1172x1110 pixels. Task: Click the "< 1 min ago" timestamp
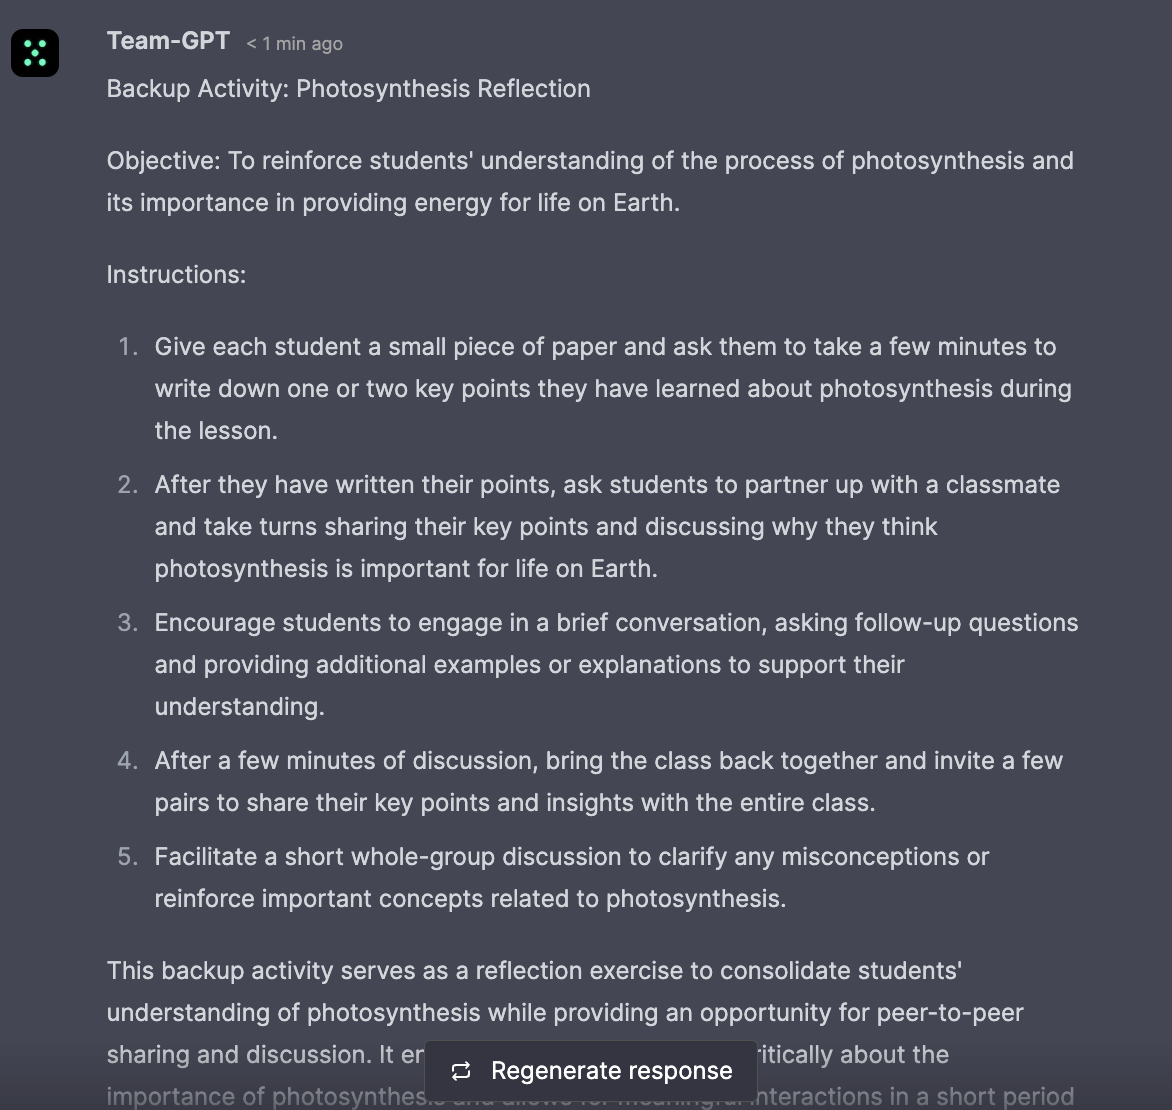click(294, 44)
